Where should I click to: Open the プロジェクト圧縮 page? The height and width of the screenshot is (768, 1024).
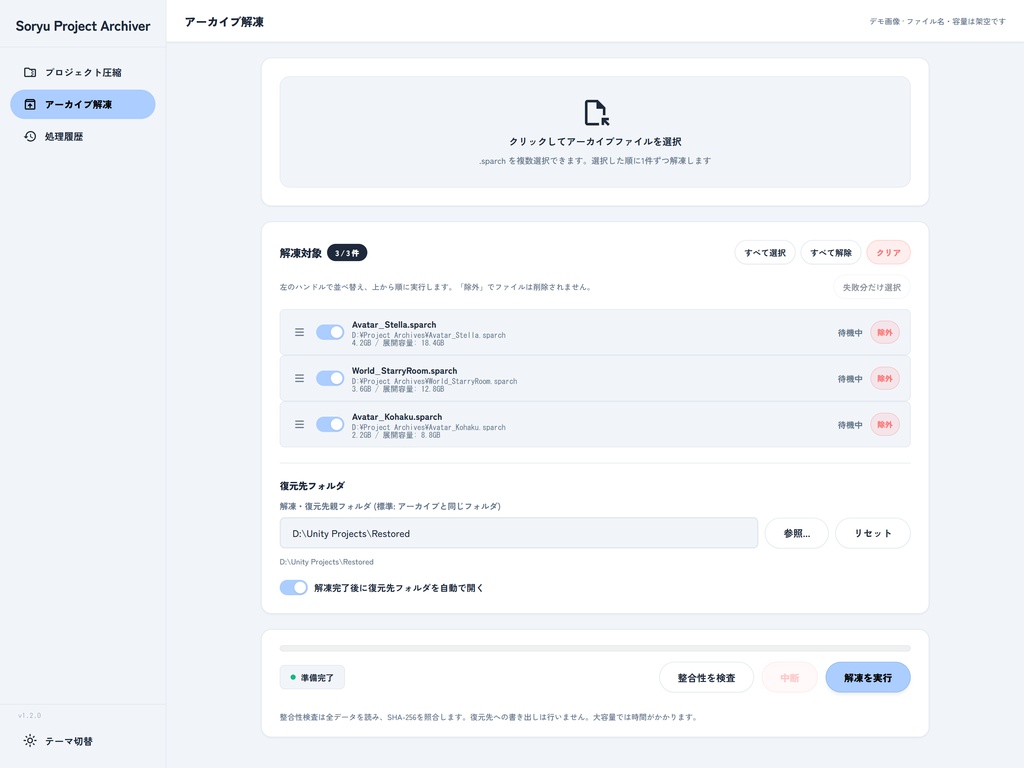[83, 72]
